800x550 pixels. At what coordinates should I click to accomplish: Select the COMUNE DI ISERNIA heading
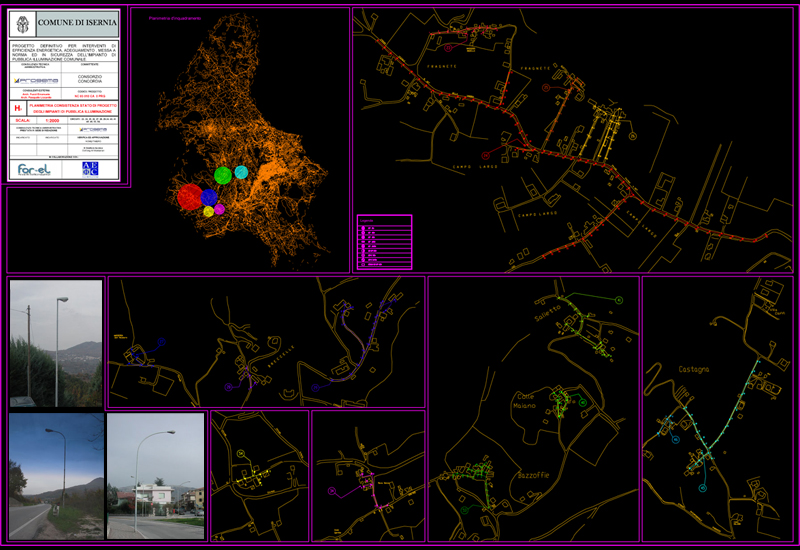(x=77, y=23)
